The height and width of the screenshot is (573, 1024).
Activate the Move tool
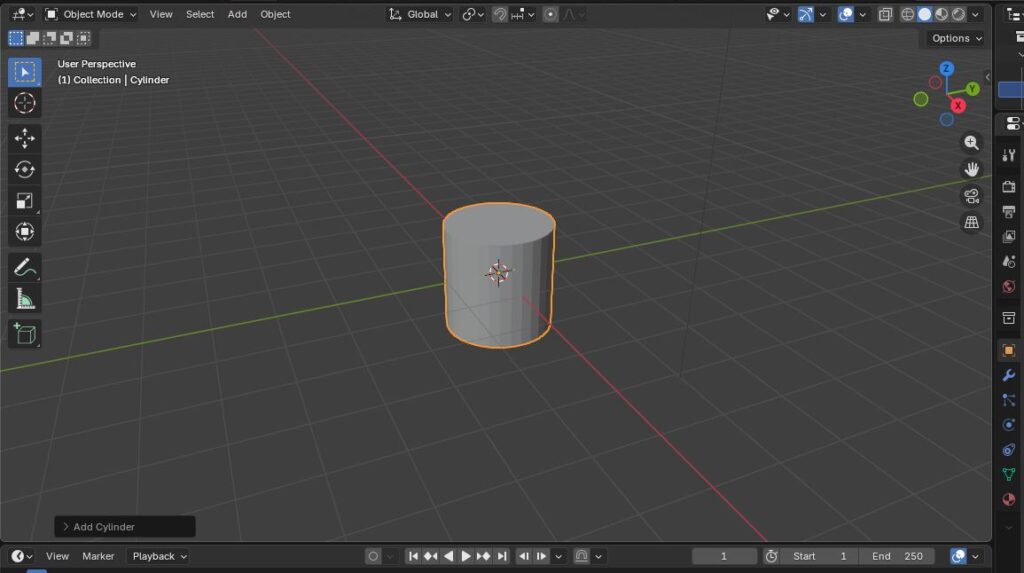pos(25,138)
